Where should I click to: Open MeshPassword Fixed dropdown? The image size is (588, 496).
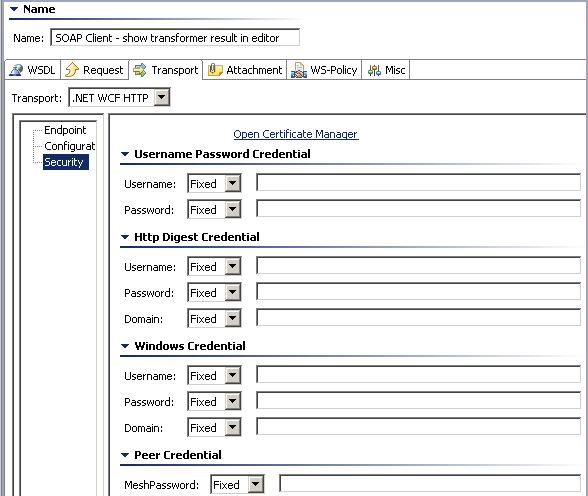point(256,484)
